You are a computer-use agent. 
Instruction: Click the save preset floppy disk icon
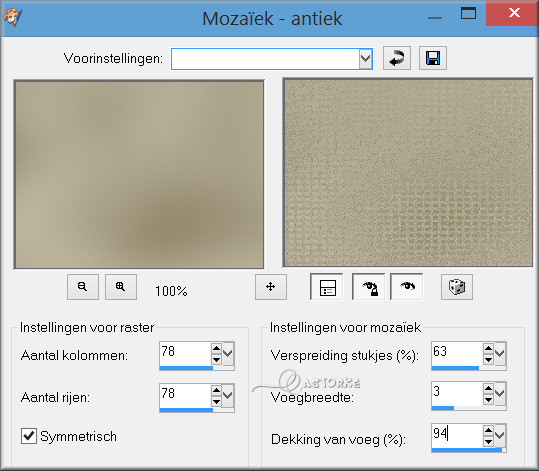433,58
